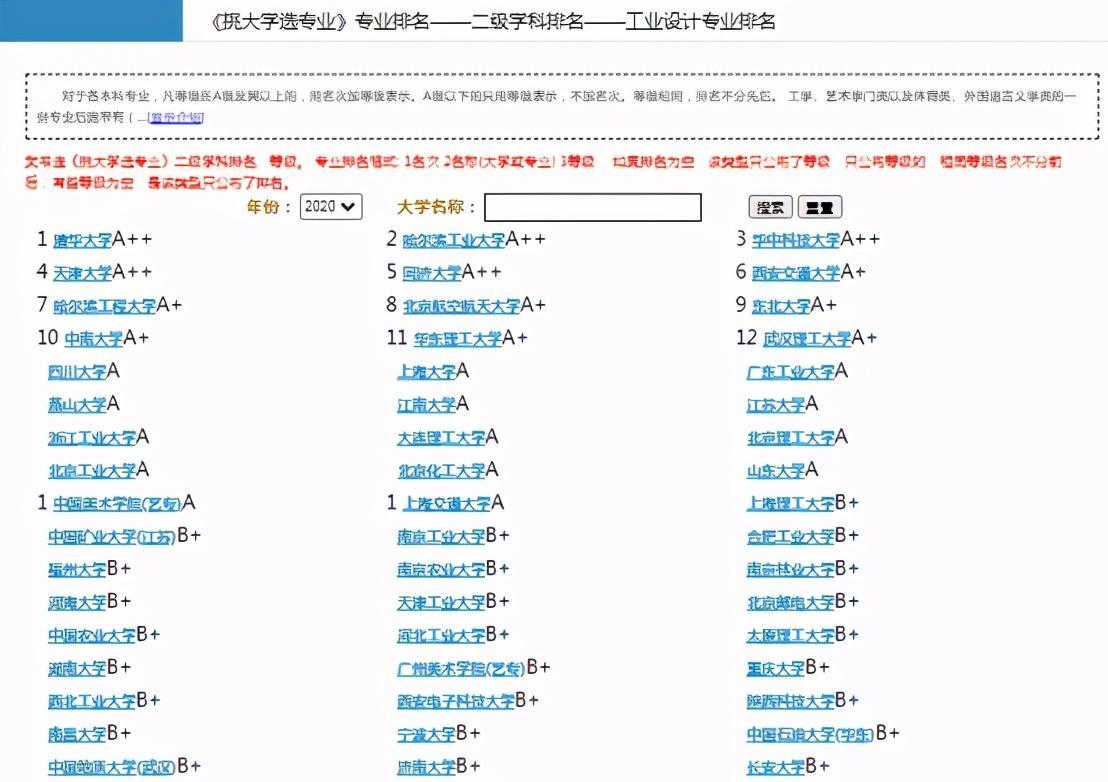This screenshot has width=1108, height=782.
Task: Click the 四川大学 link graded A
Action: click(77, 372)
